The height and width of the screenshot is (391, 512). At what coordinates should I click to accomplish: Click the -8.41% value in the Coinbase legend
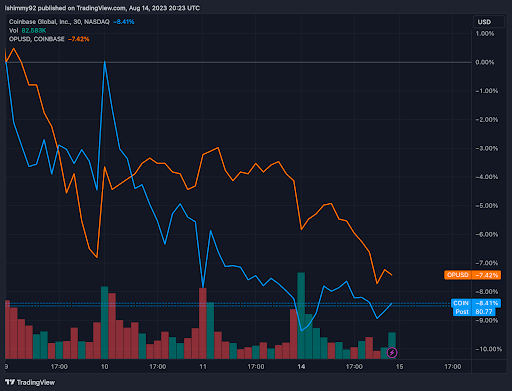(x=124, y=22)
